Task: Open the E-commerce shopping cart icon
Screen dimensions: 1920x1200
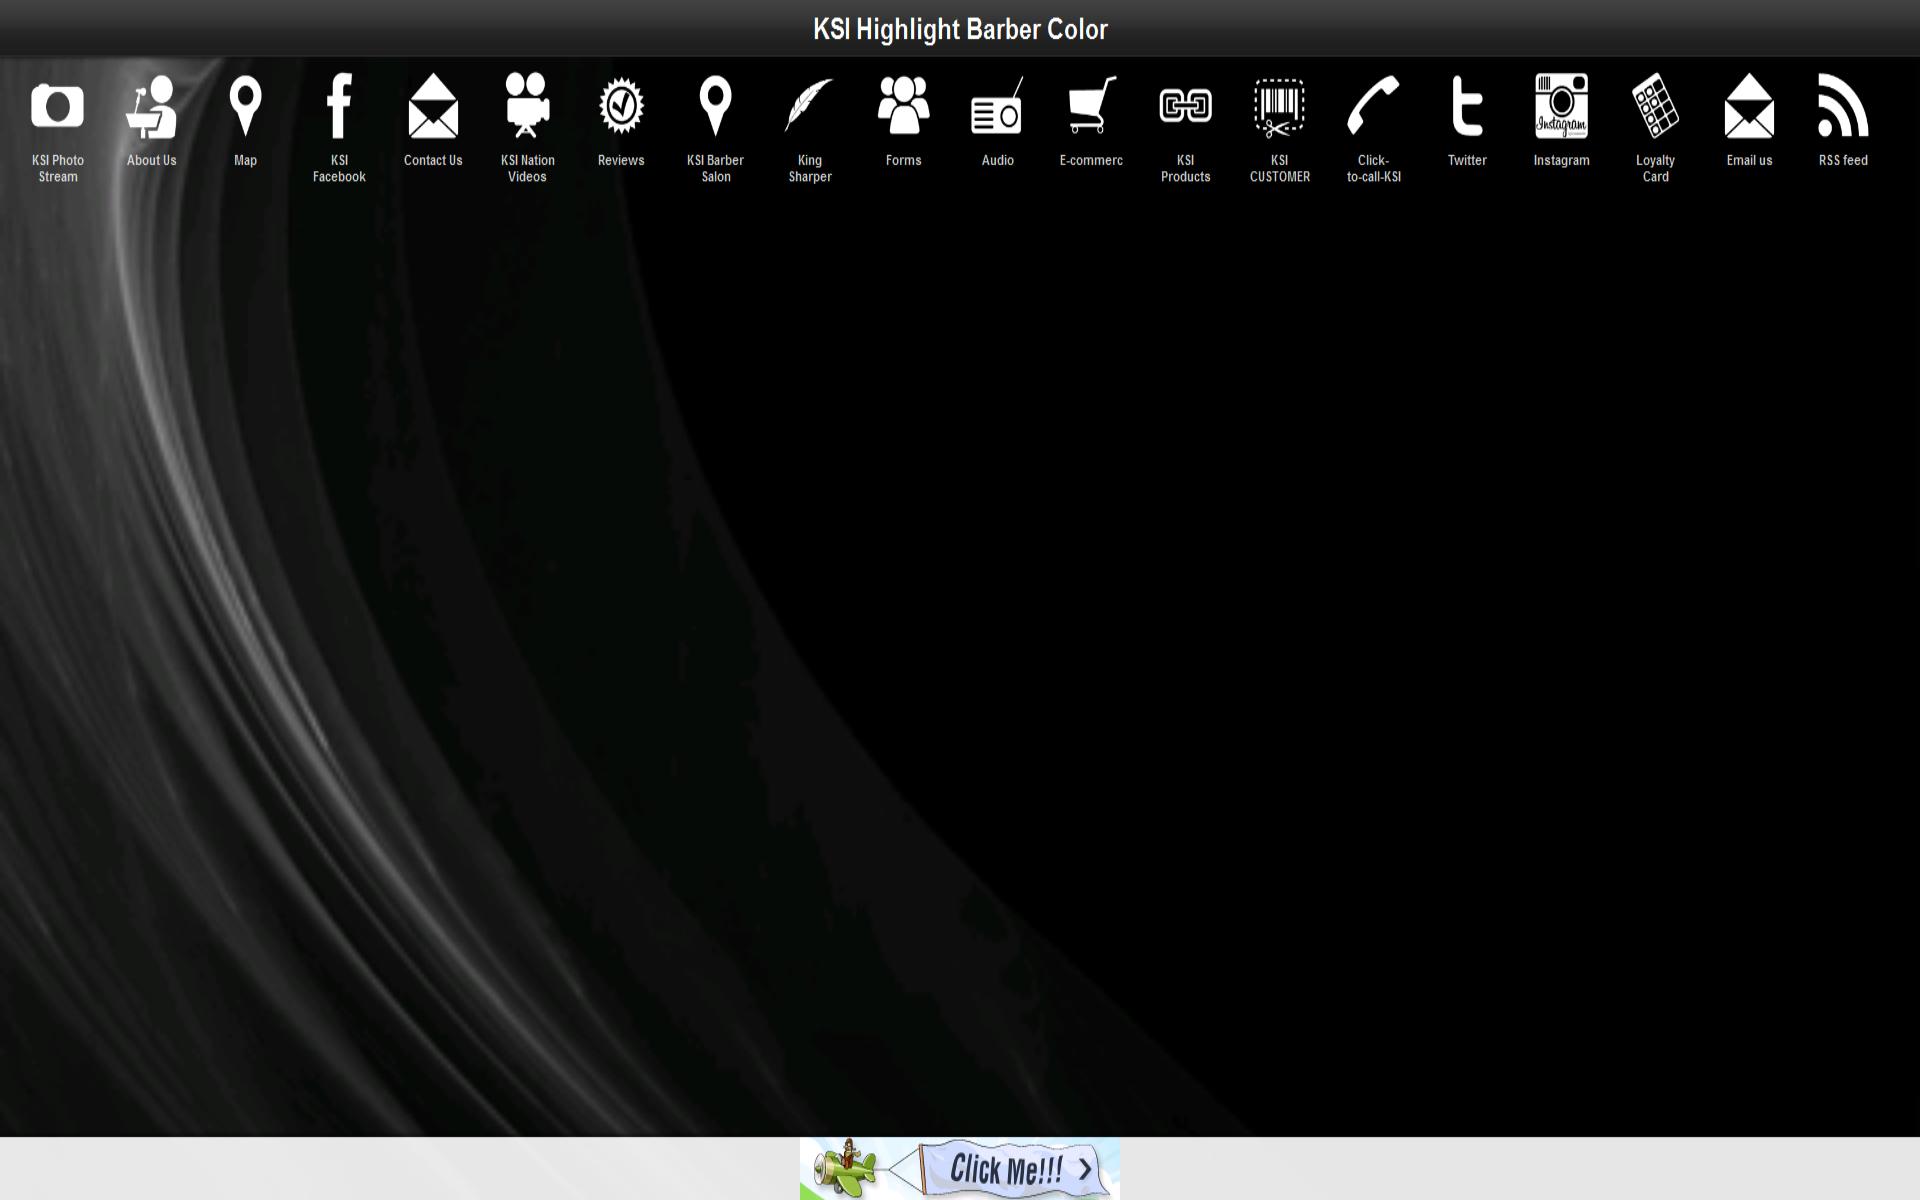Action: 1091,106
